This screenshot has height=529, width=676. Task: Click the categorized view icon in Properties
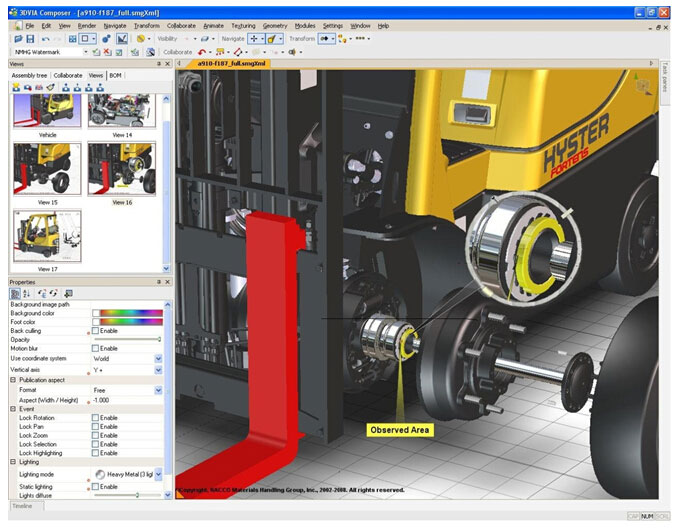15,293
